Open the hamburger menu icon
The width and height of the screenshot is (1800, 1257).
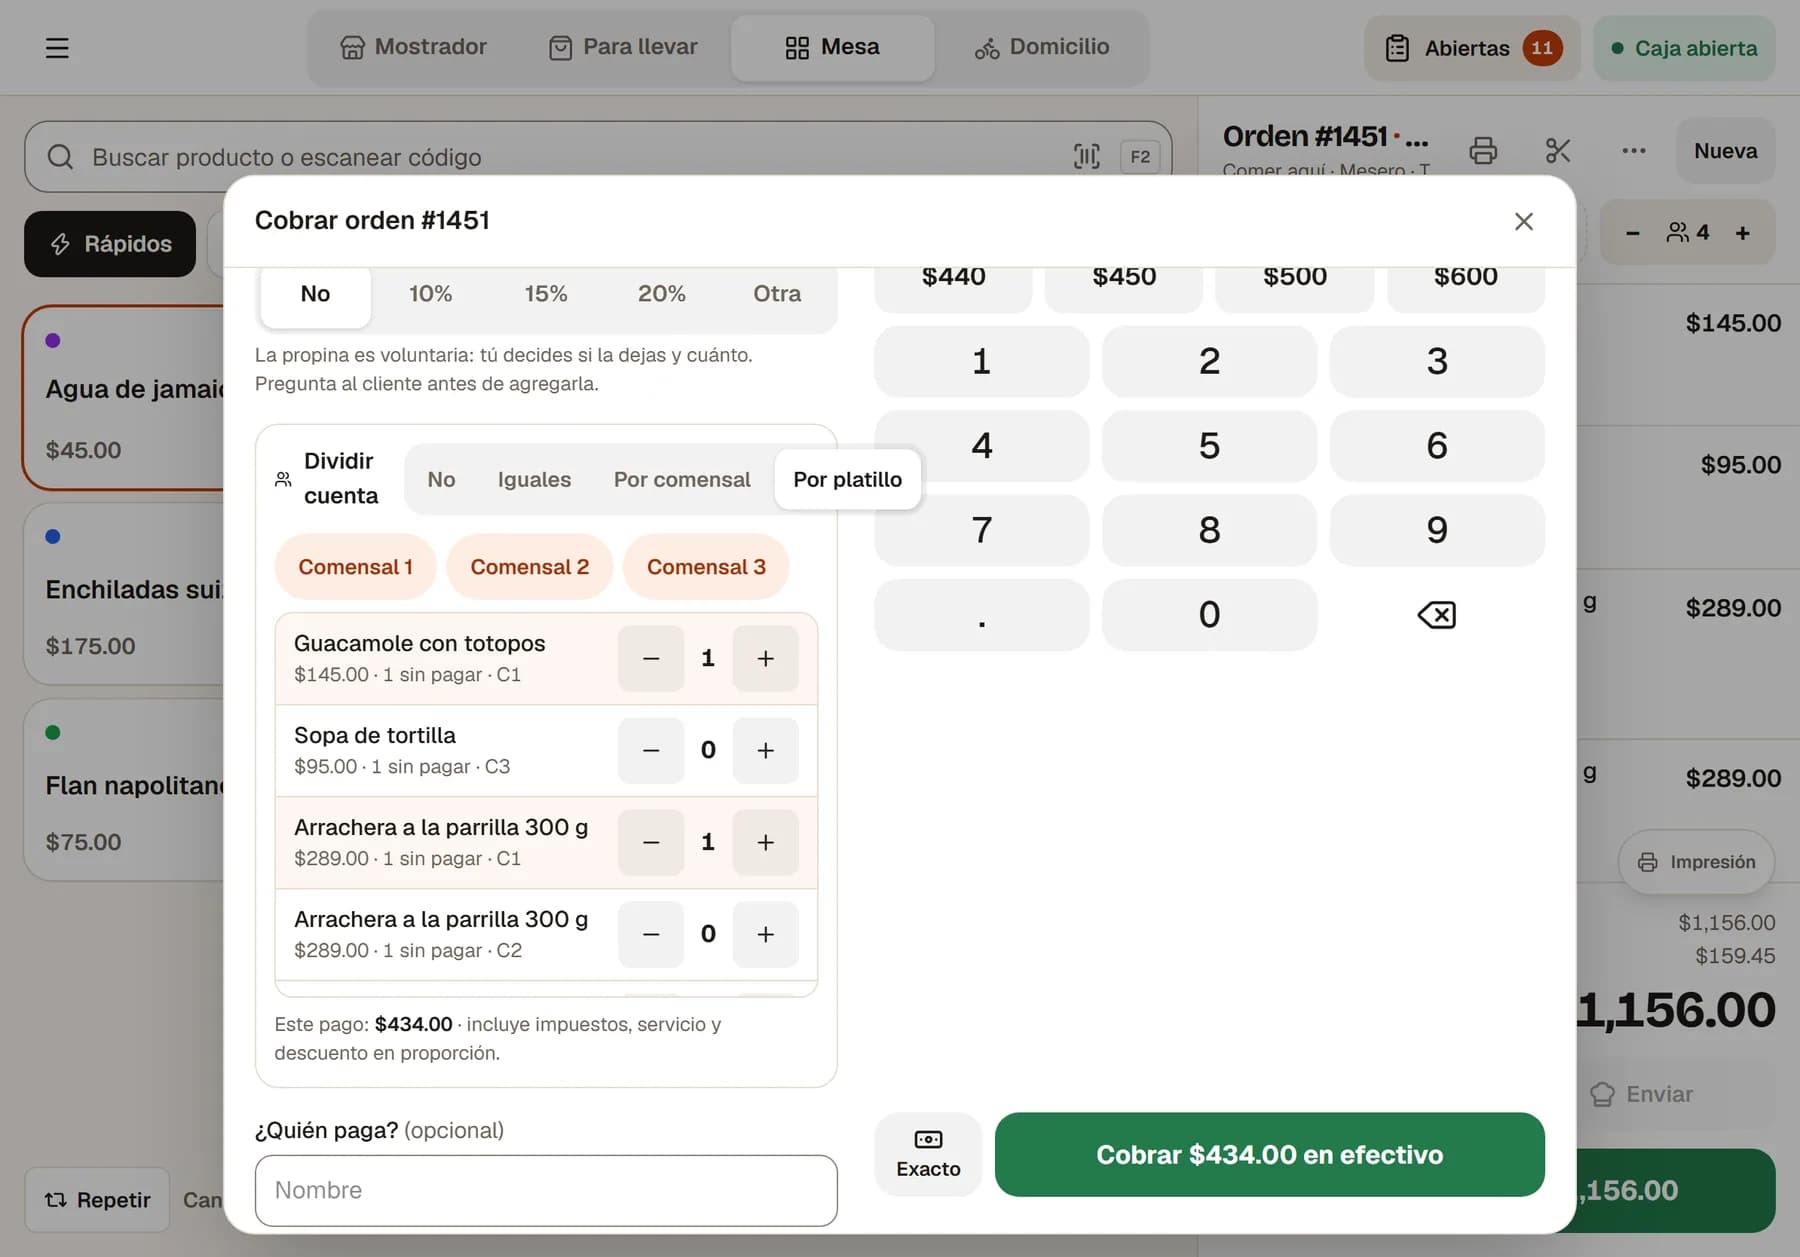coord(57,48)
